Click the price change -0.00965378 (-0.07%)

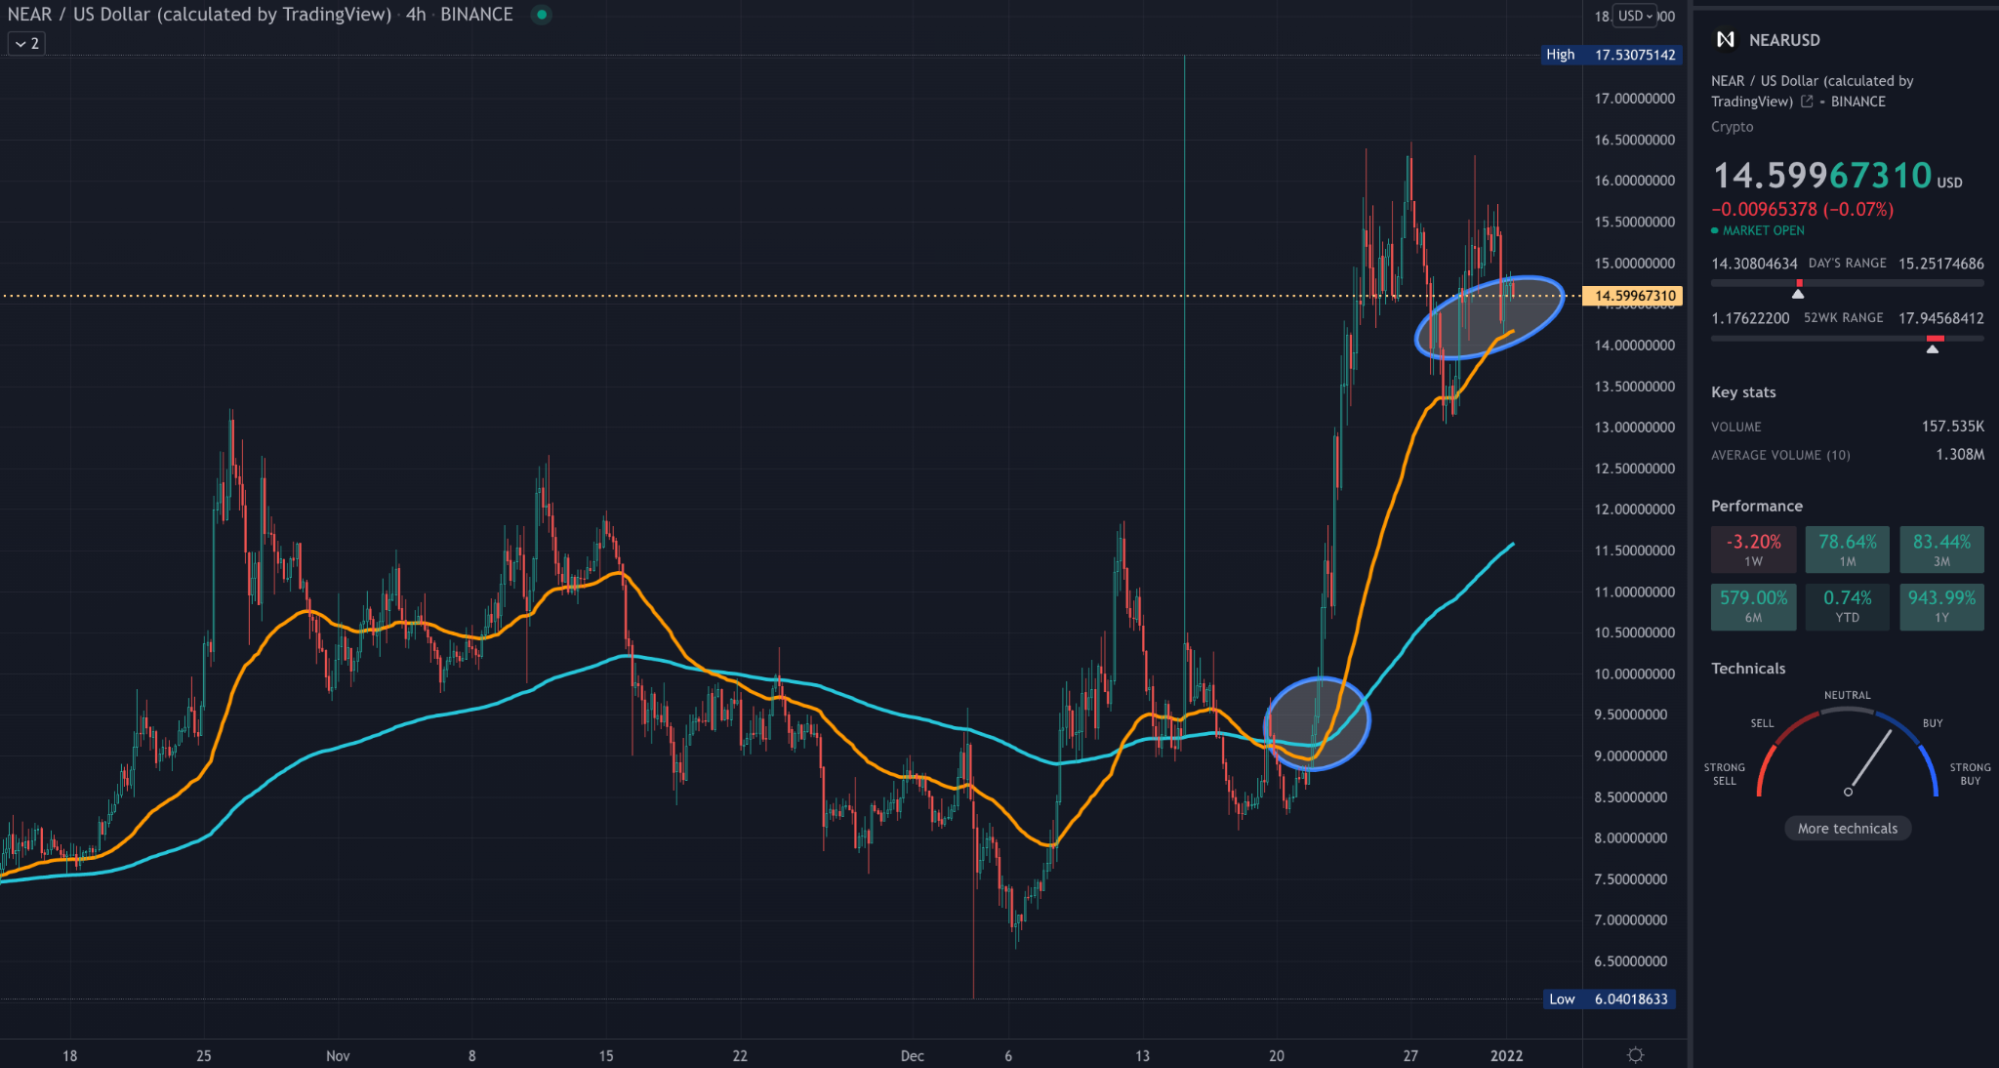1802,209
